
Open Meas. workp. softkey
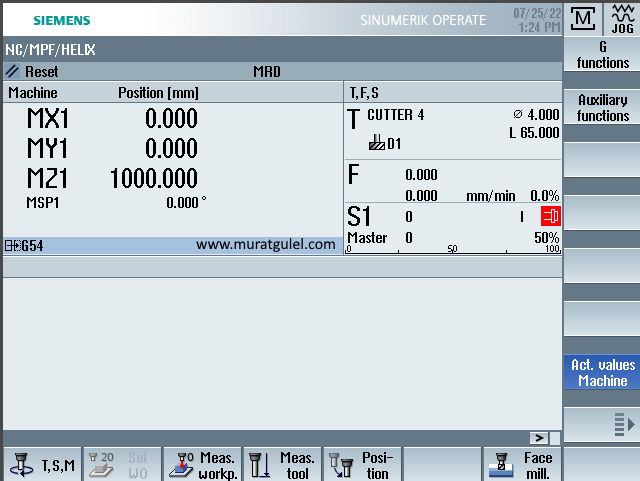tap(202, 465)
